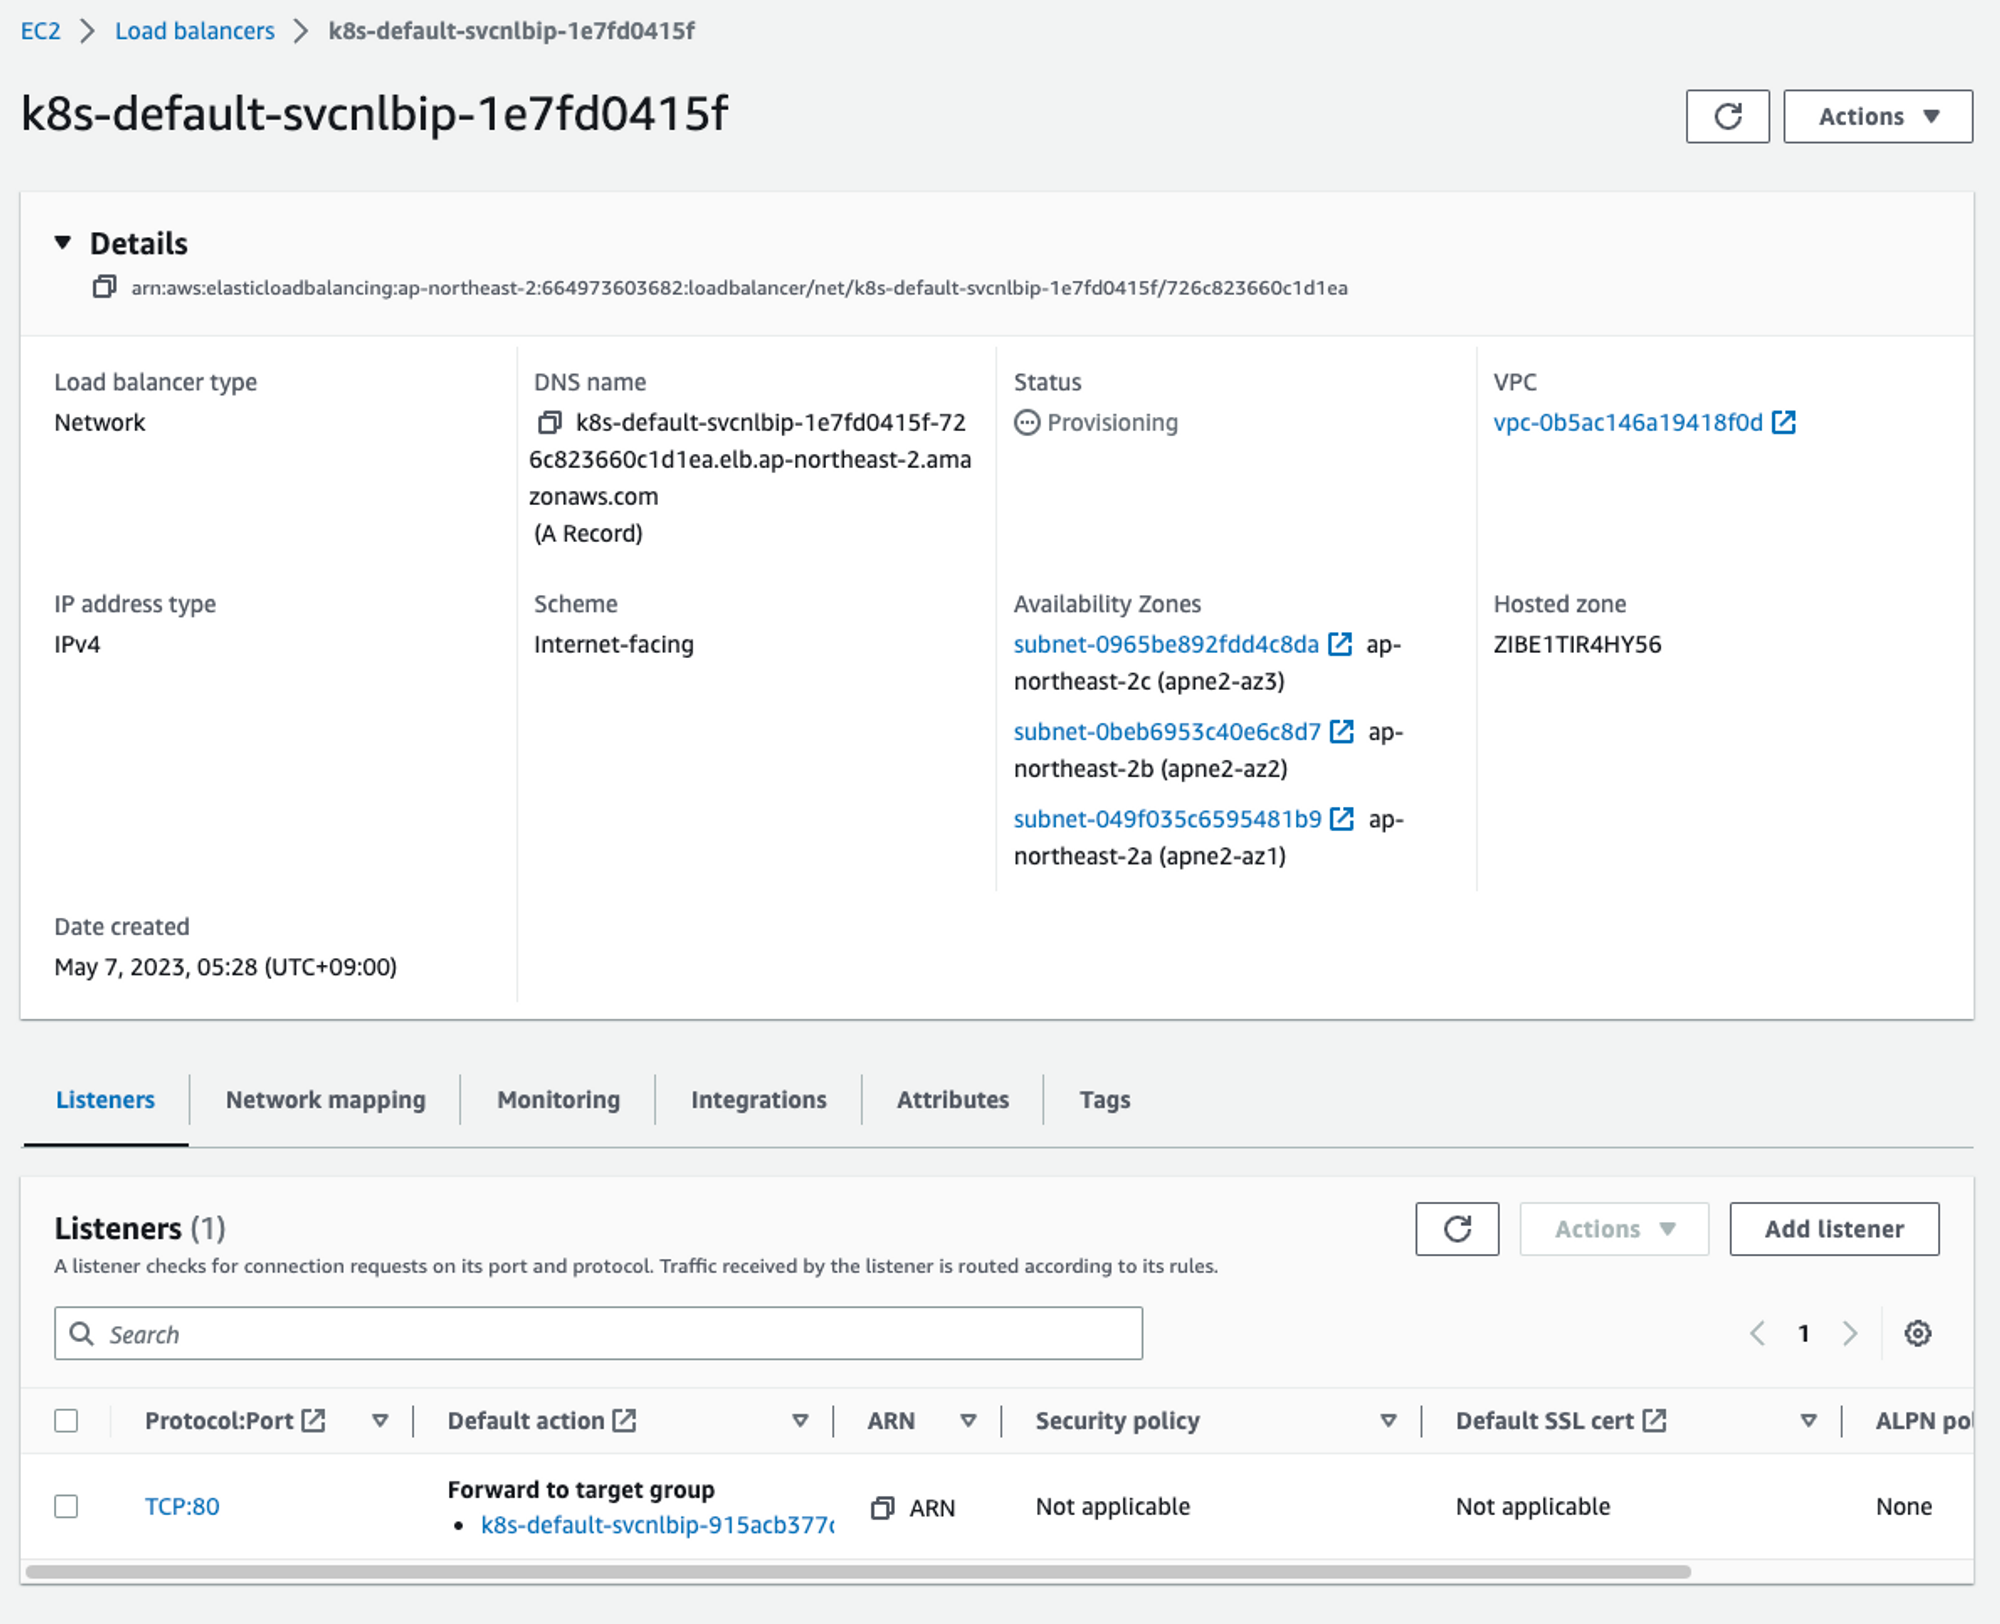The image size is (2000, 1624).
Task: Copy the load balancer ARN icon
Action: [104, 287]
